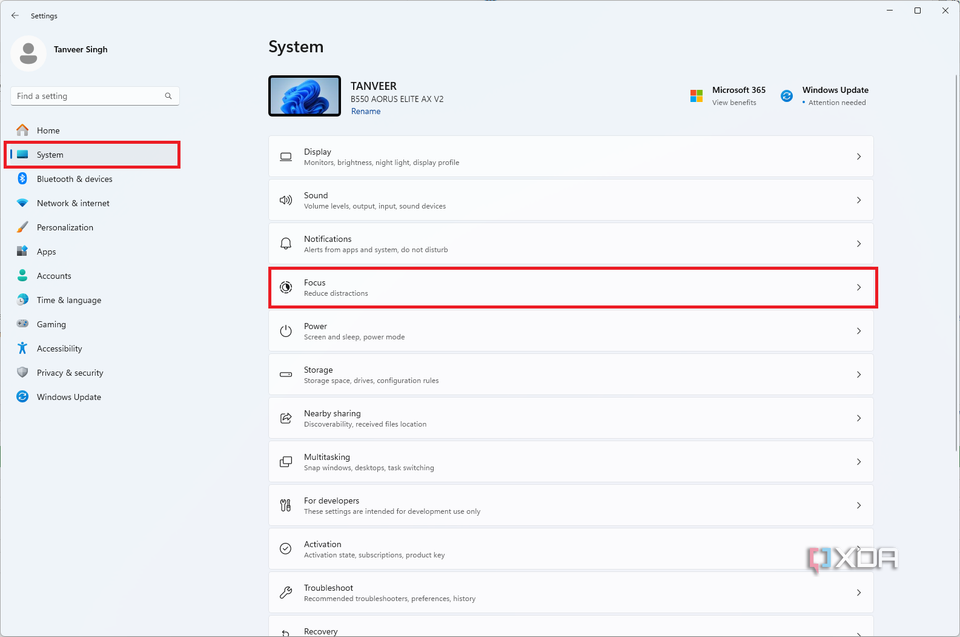The image size is (960, 637).
Task: Select the Notifications bell icon
Action: [x=285, y=243]
